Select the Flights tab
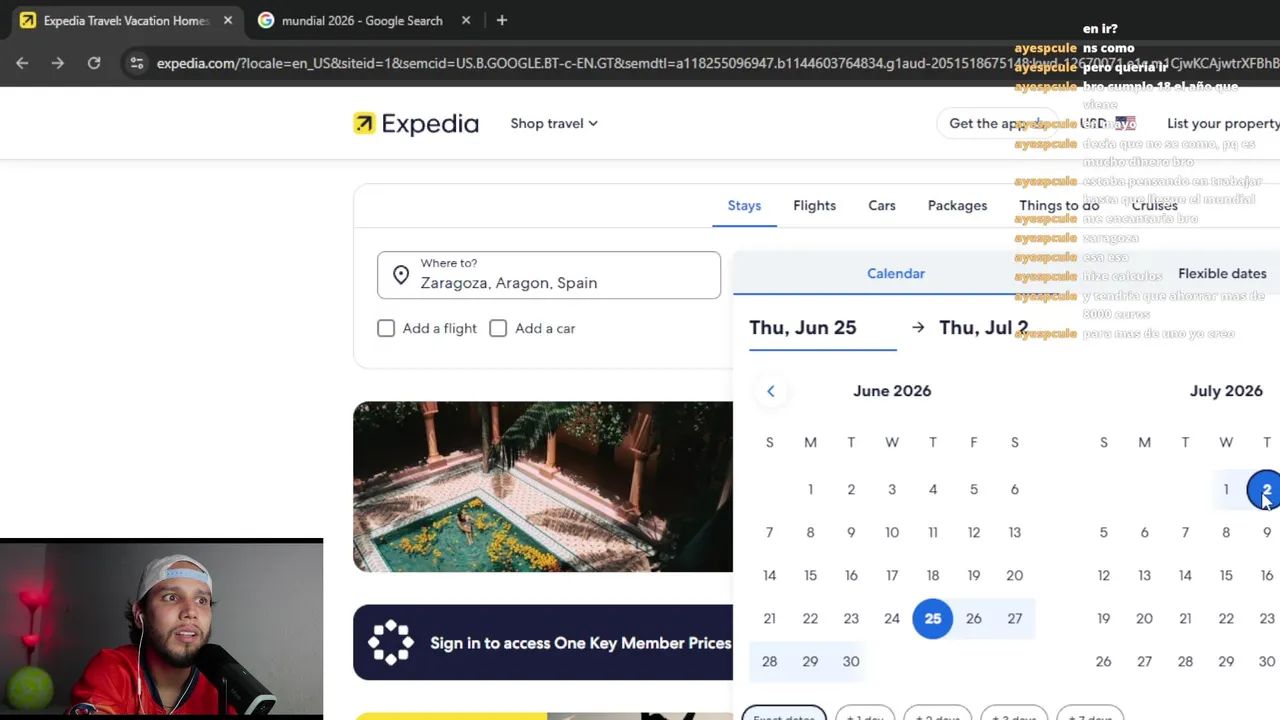The image size is (1280, 720). (x=814, y=205)
